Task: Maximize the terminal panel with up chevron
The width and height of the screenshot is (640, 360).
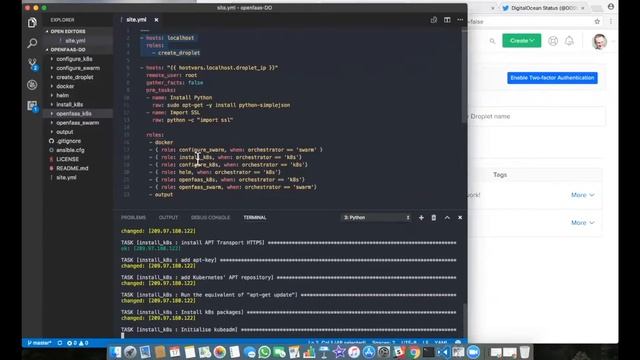Action: pos(447,218)
